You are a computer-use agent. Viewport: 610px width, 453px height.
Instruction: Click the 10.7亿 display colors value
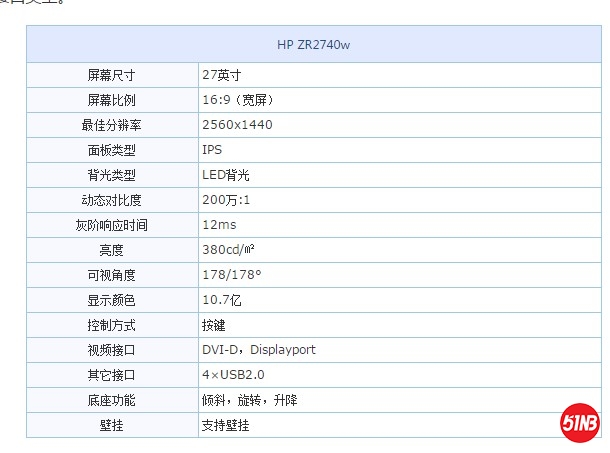point(224,300)
